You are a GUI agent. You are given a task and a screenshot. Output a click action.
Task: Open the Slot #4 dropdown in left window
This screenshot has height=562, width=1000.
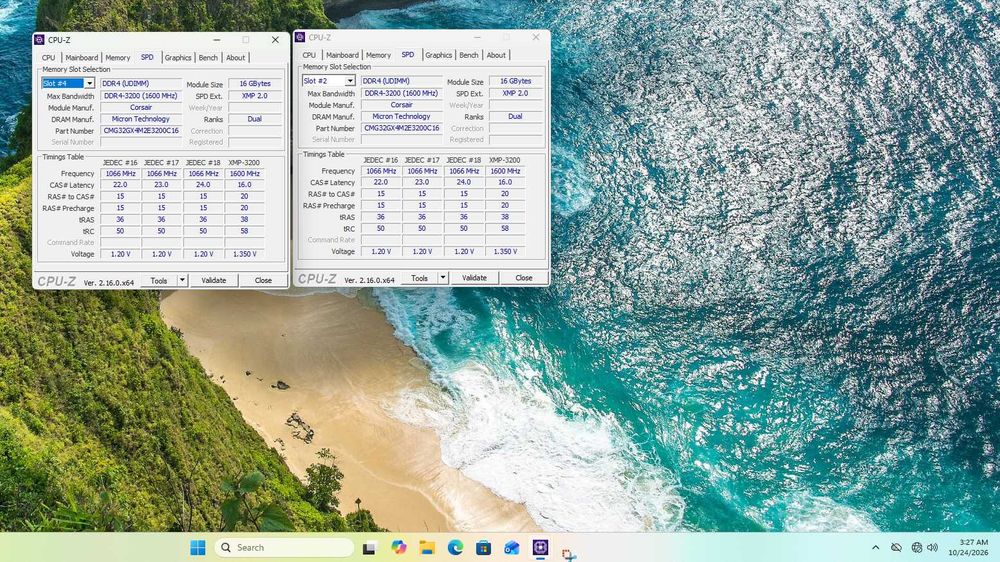click(x=89, y=84)
